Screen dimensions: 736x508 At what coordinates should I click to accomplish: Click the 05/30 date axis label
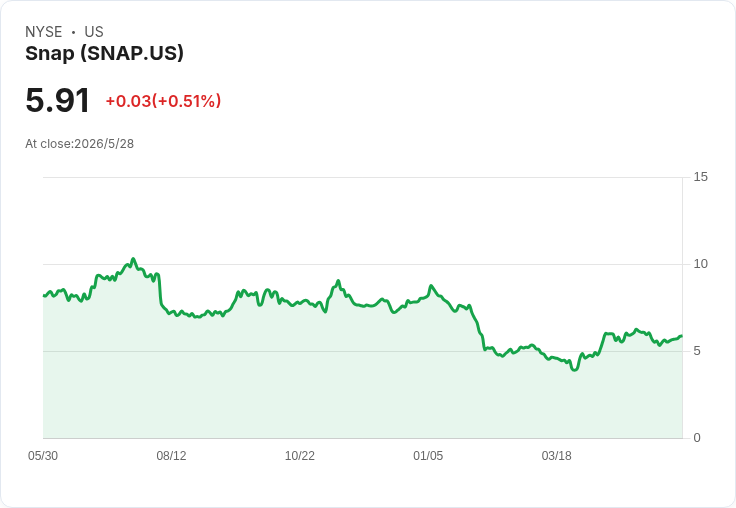pyautogui.click(x=43, y=456)
